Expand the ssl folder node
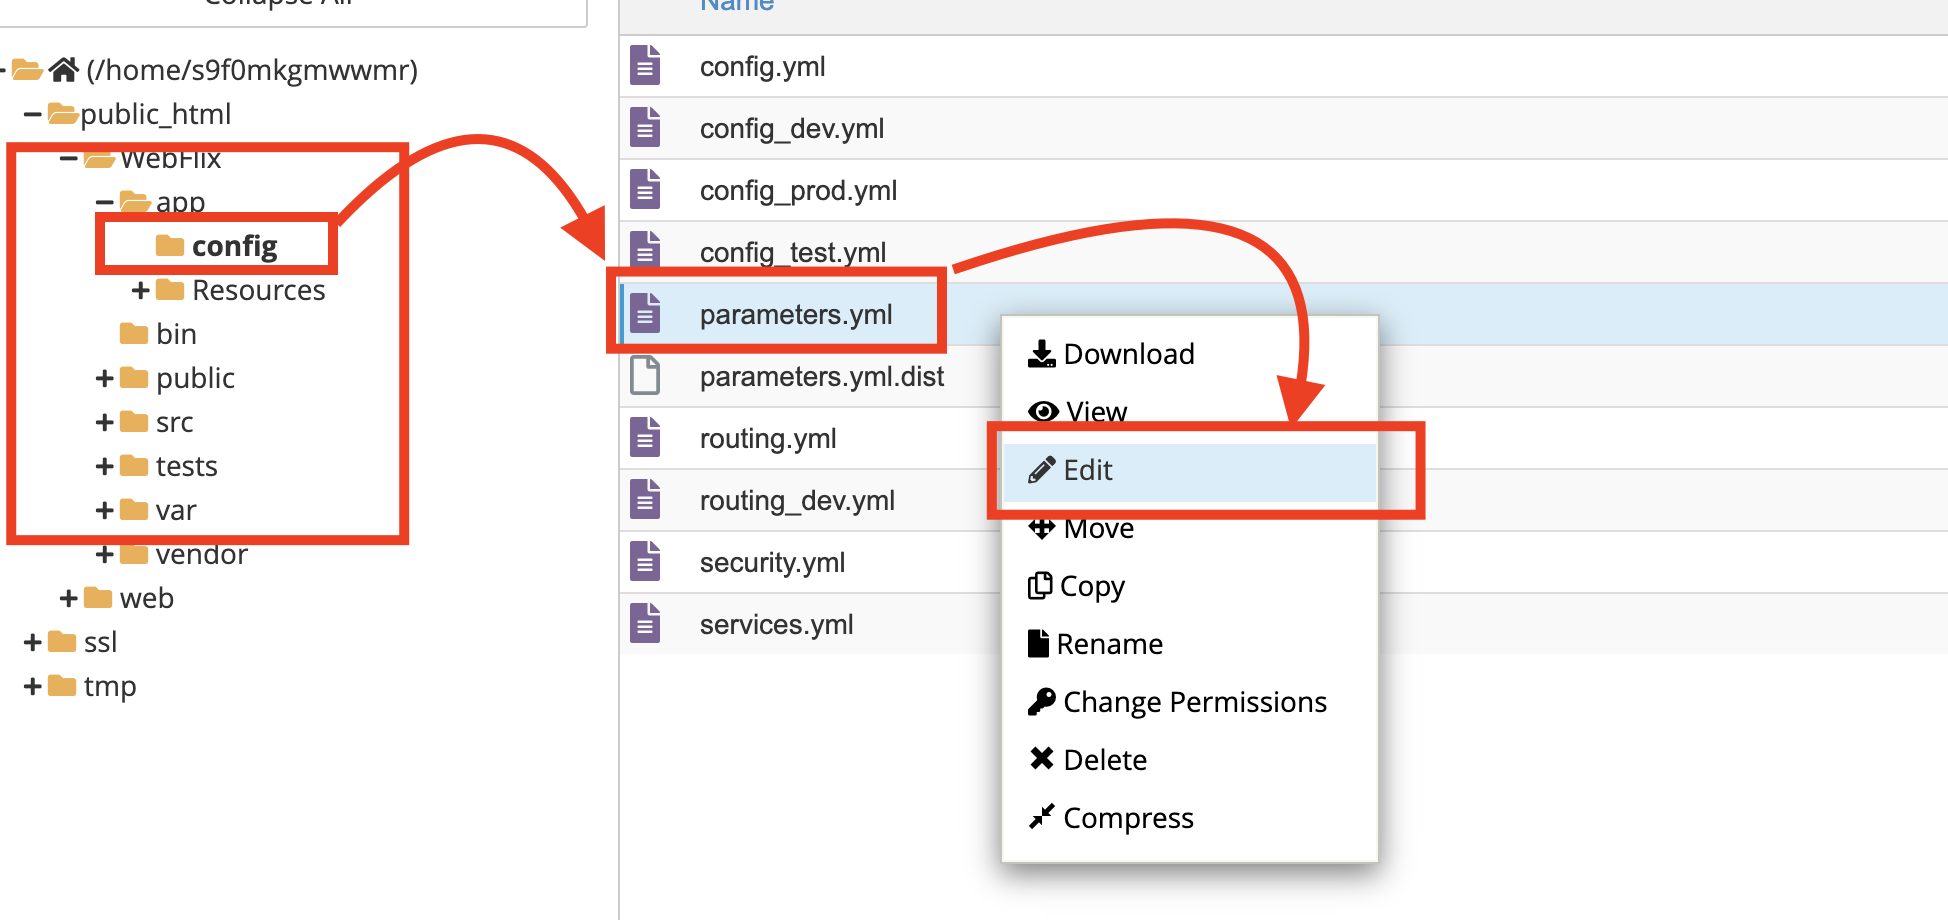 click(32, 642)
